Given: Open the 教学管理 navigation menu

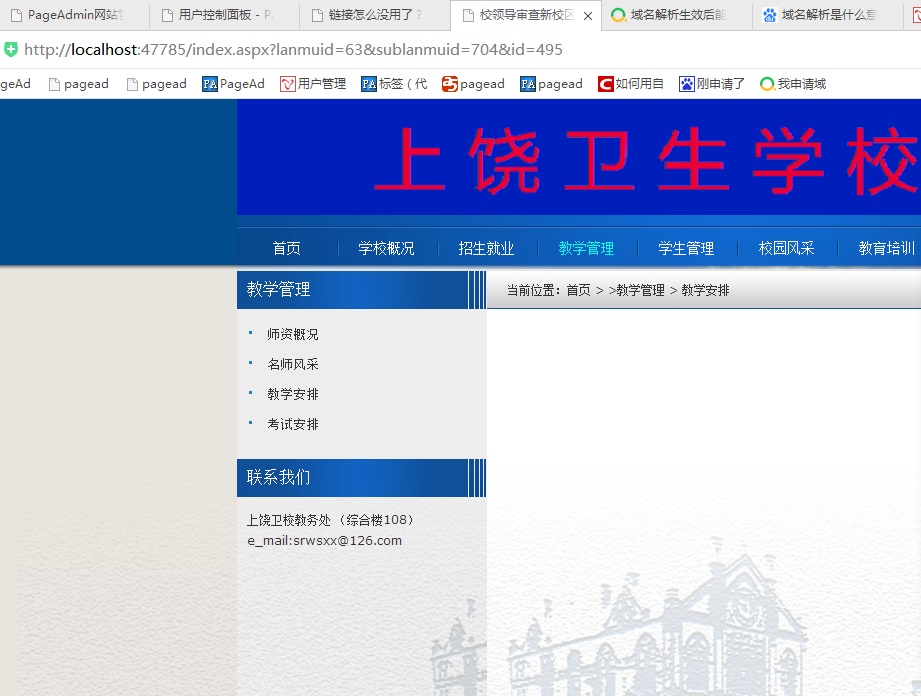Looking at the screenshot, I should click(586, 248).
